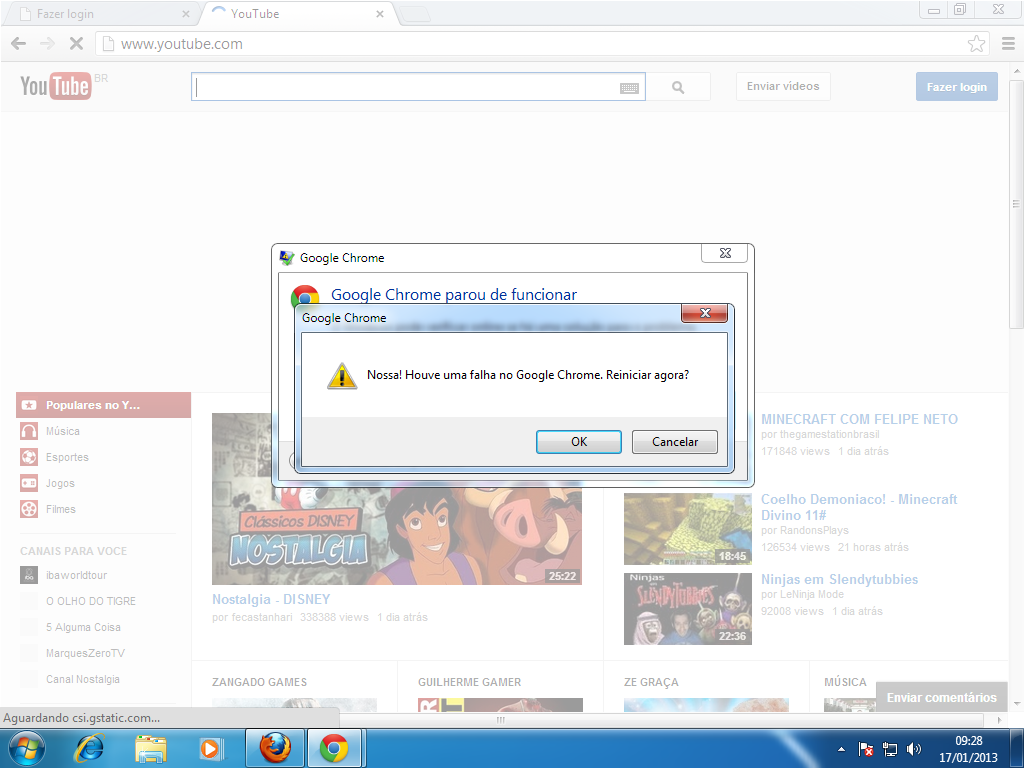Open the Action Center flag icon
Viewport: 1024px width, 768px height.
click(x=865, y=749)
